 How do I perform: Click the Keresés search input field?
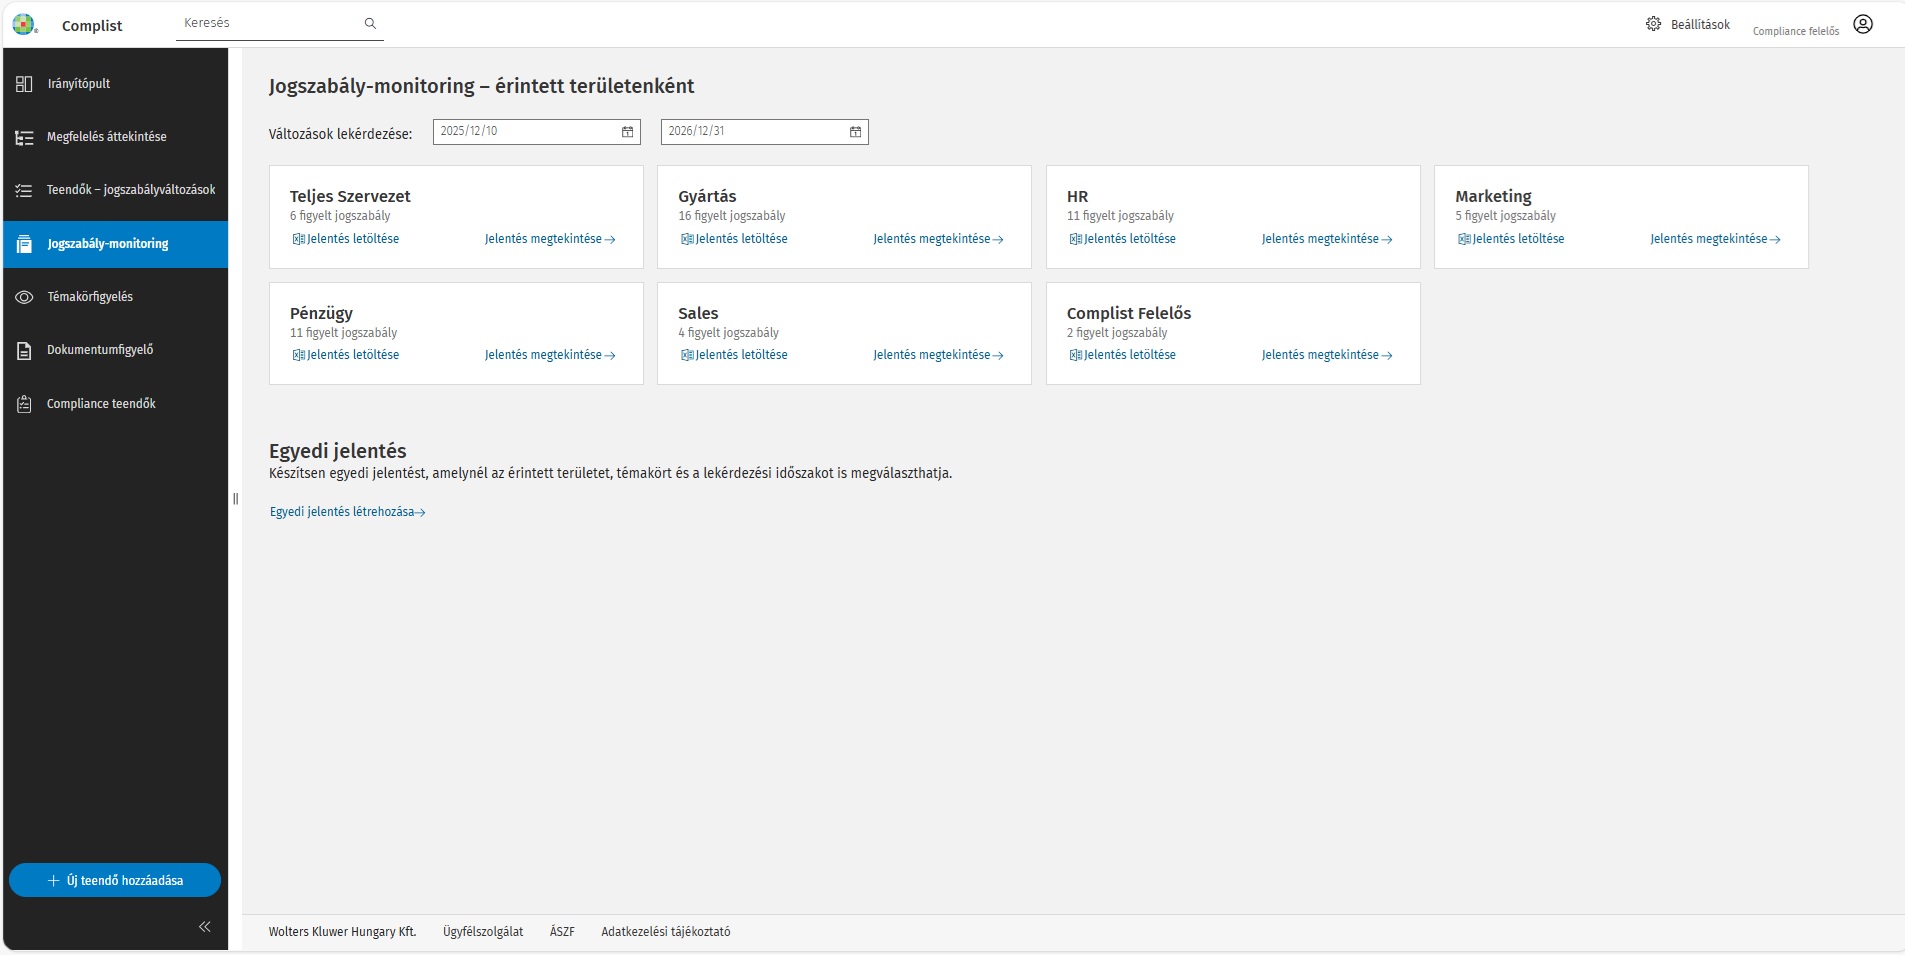[267, 23]
